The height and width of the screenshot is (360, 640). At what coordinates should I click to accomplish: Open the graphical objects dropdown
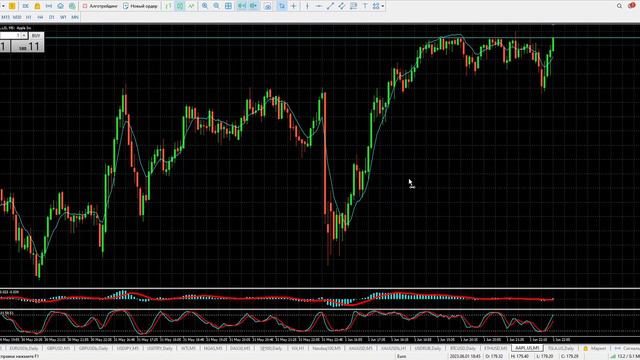[x=378, y=6]
